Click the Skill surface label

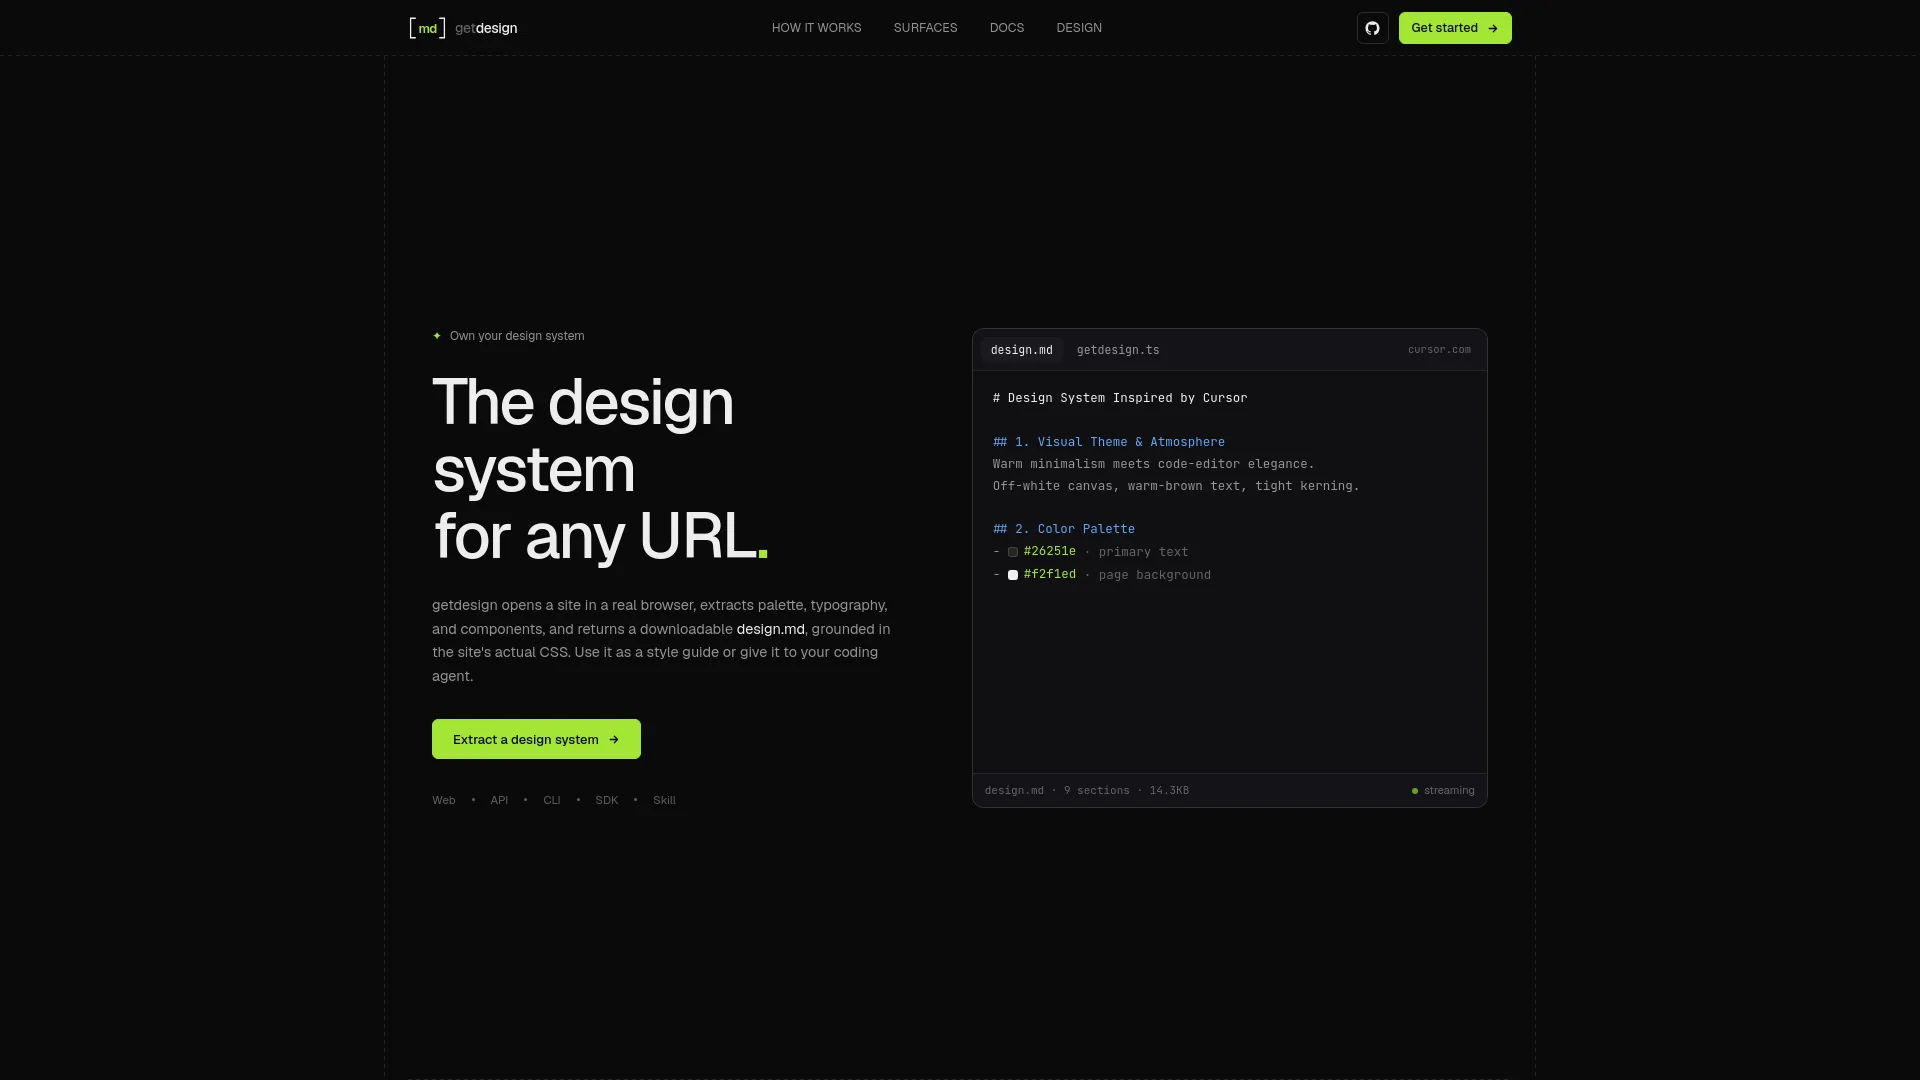click(664, 800)
